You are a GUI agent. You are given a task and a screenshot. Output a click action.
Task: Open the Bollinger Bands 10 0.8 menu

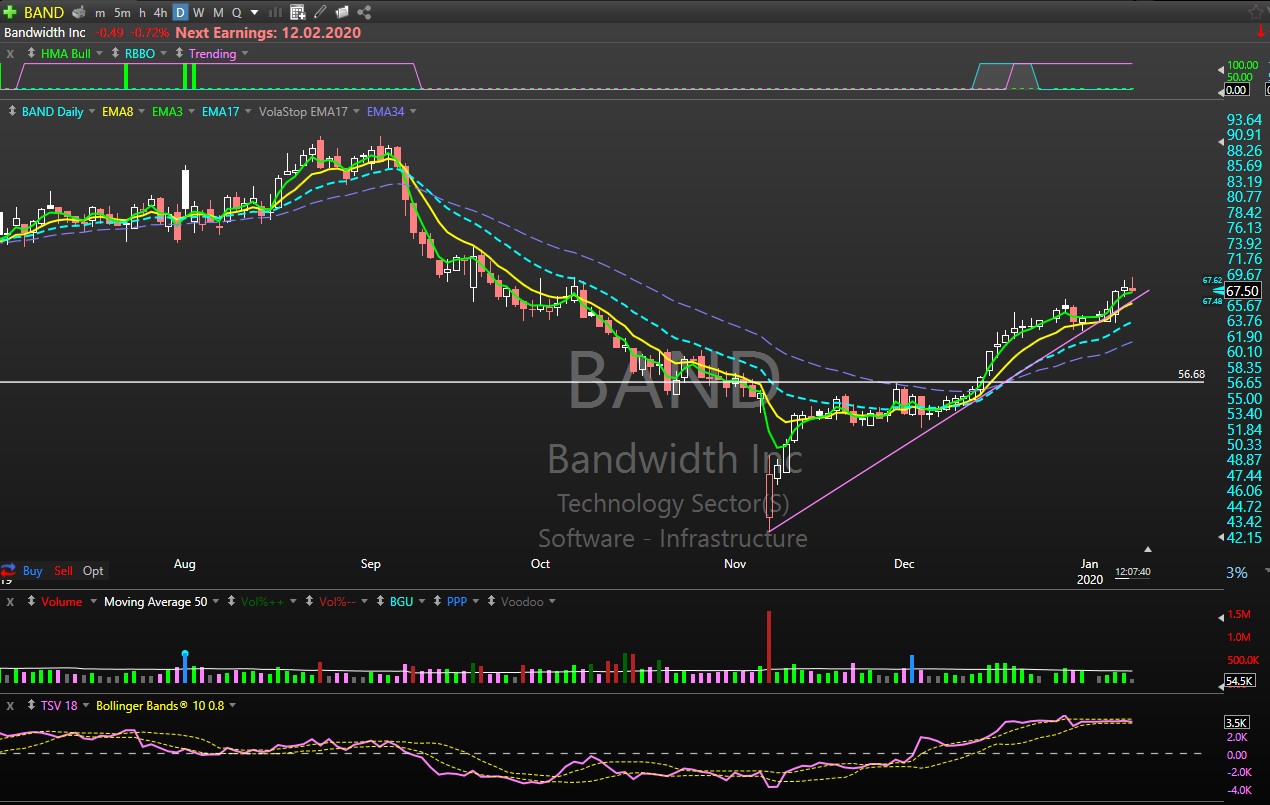click(233, 706)
